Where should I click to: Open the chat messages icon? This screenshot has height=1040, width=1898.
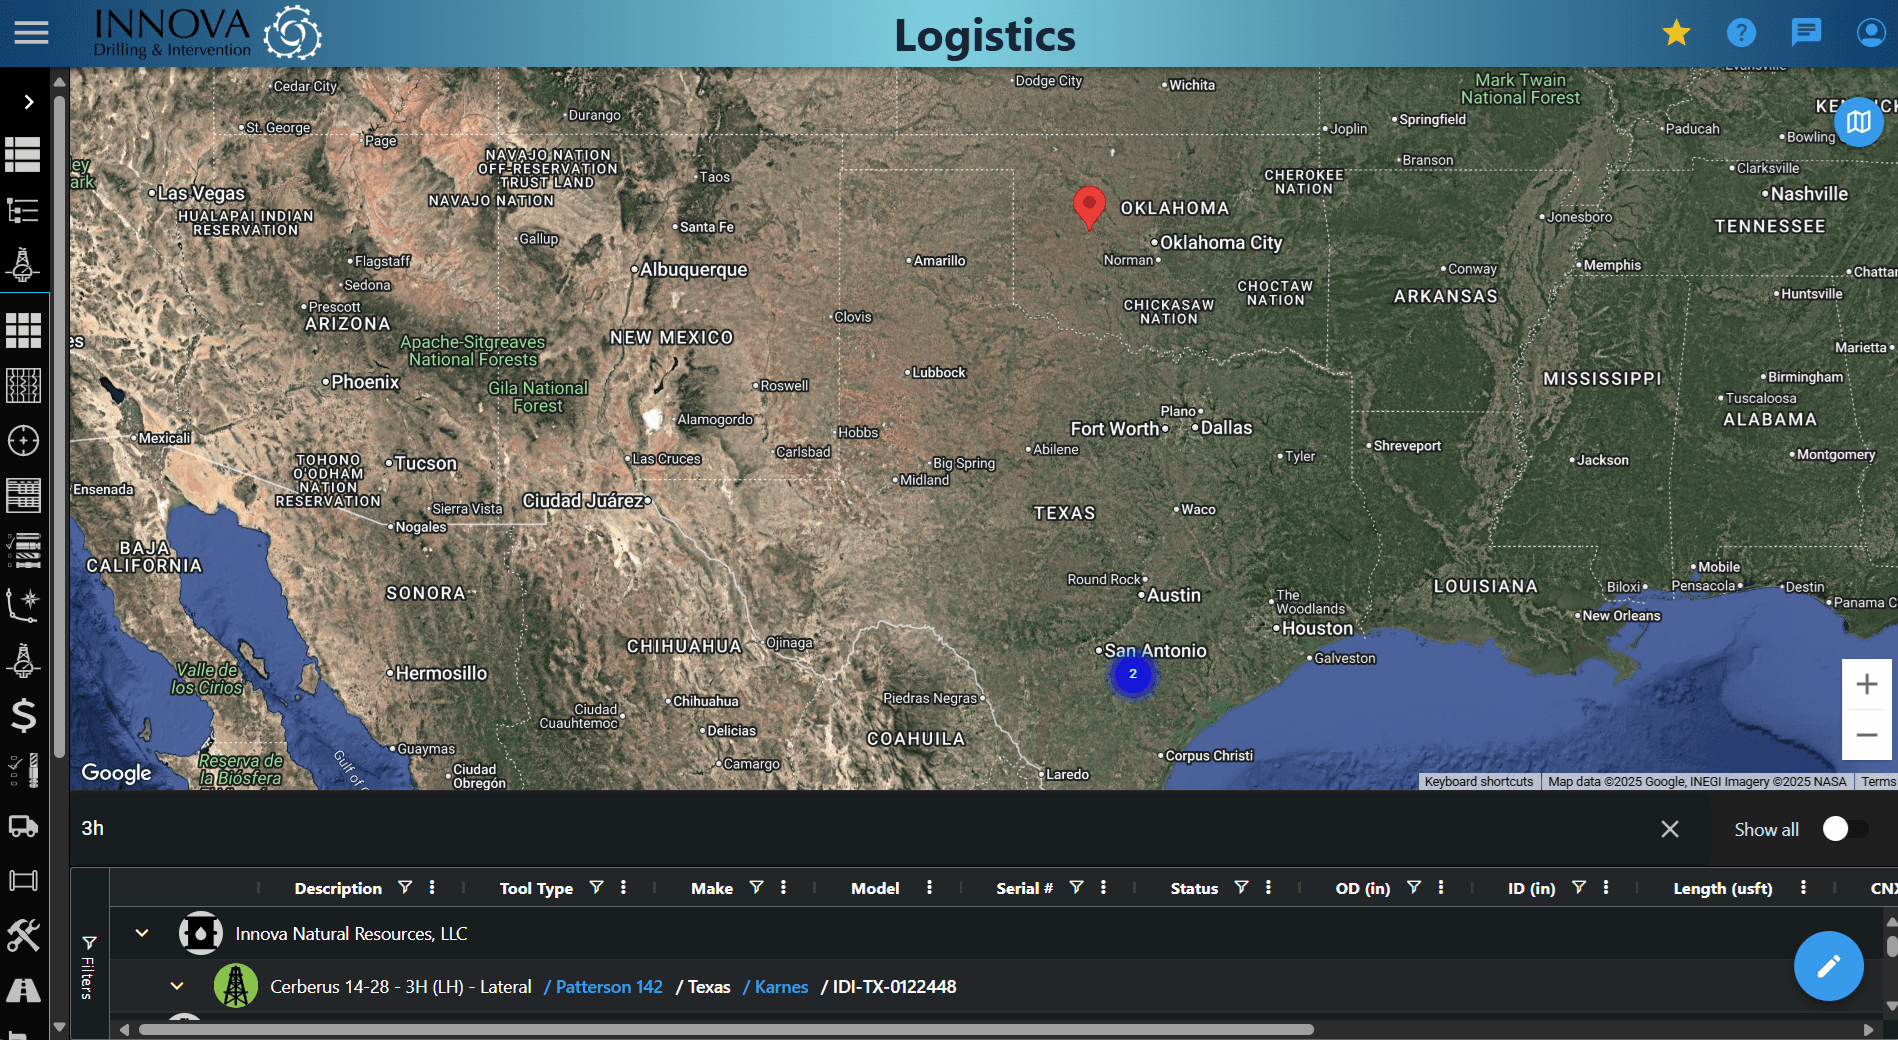[1806, 33]
